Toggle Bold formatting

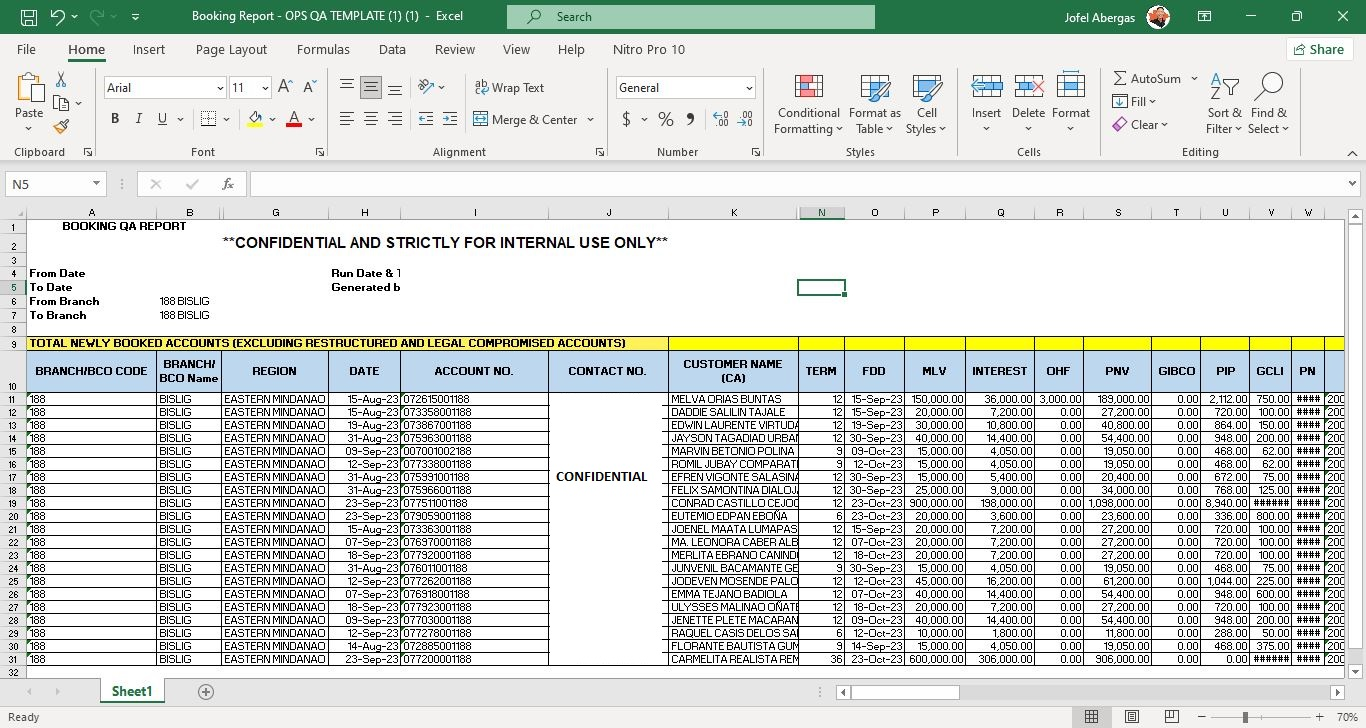coord(115,119)
